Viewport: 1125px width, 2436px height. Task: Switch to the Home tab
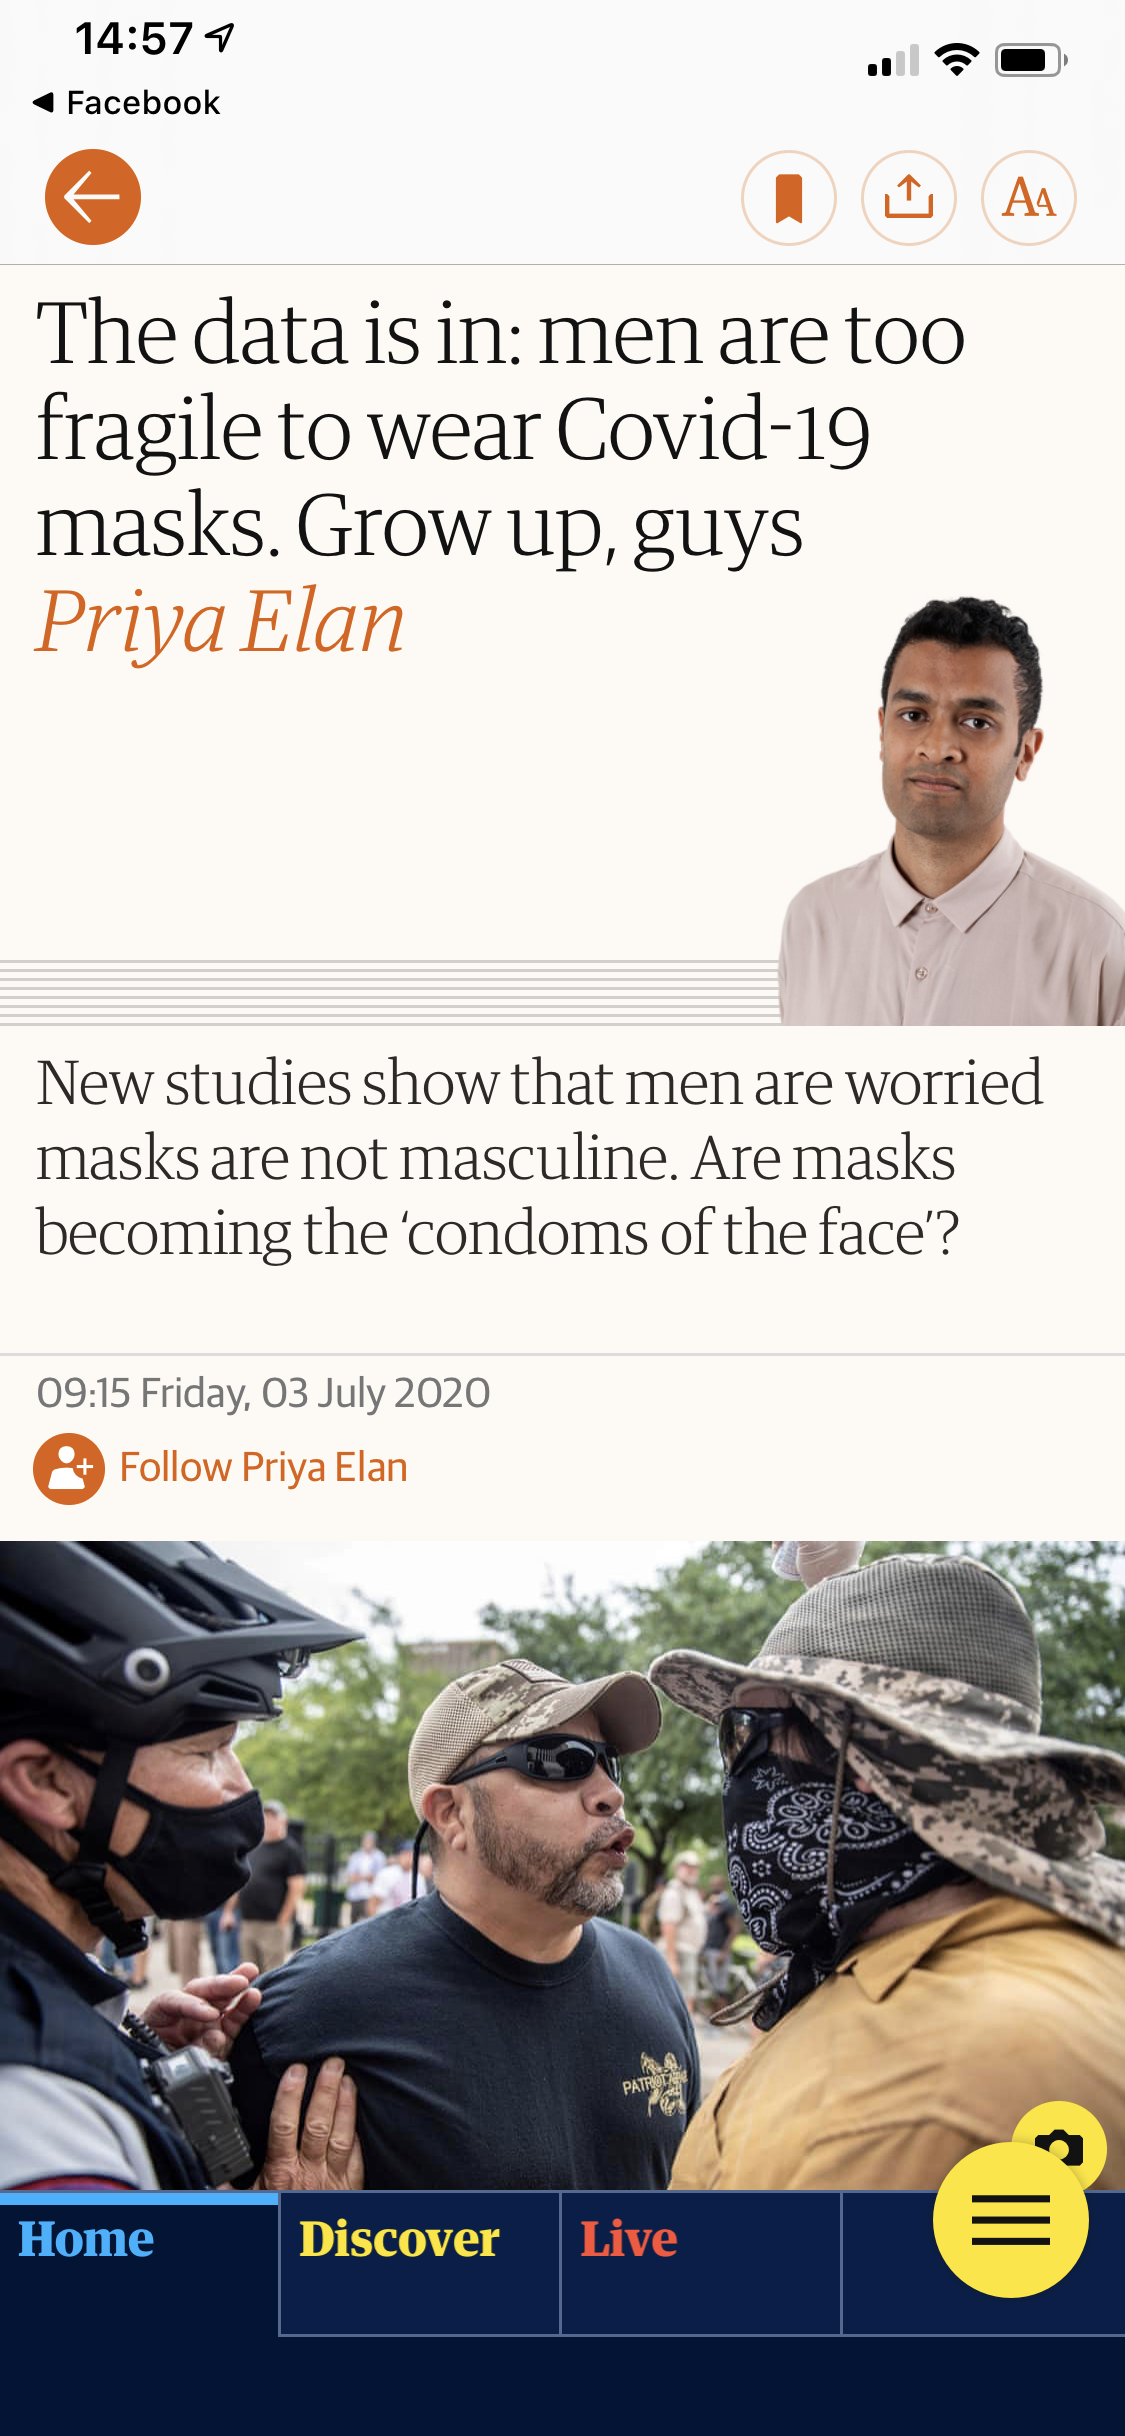pyautogui.click(x=138, y=2264)
